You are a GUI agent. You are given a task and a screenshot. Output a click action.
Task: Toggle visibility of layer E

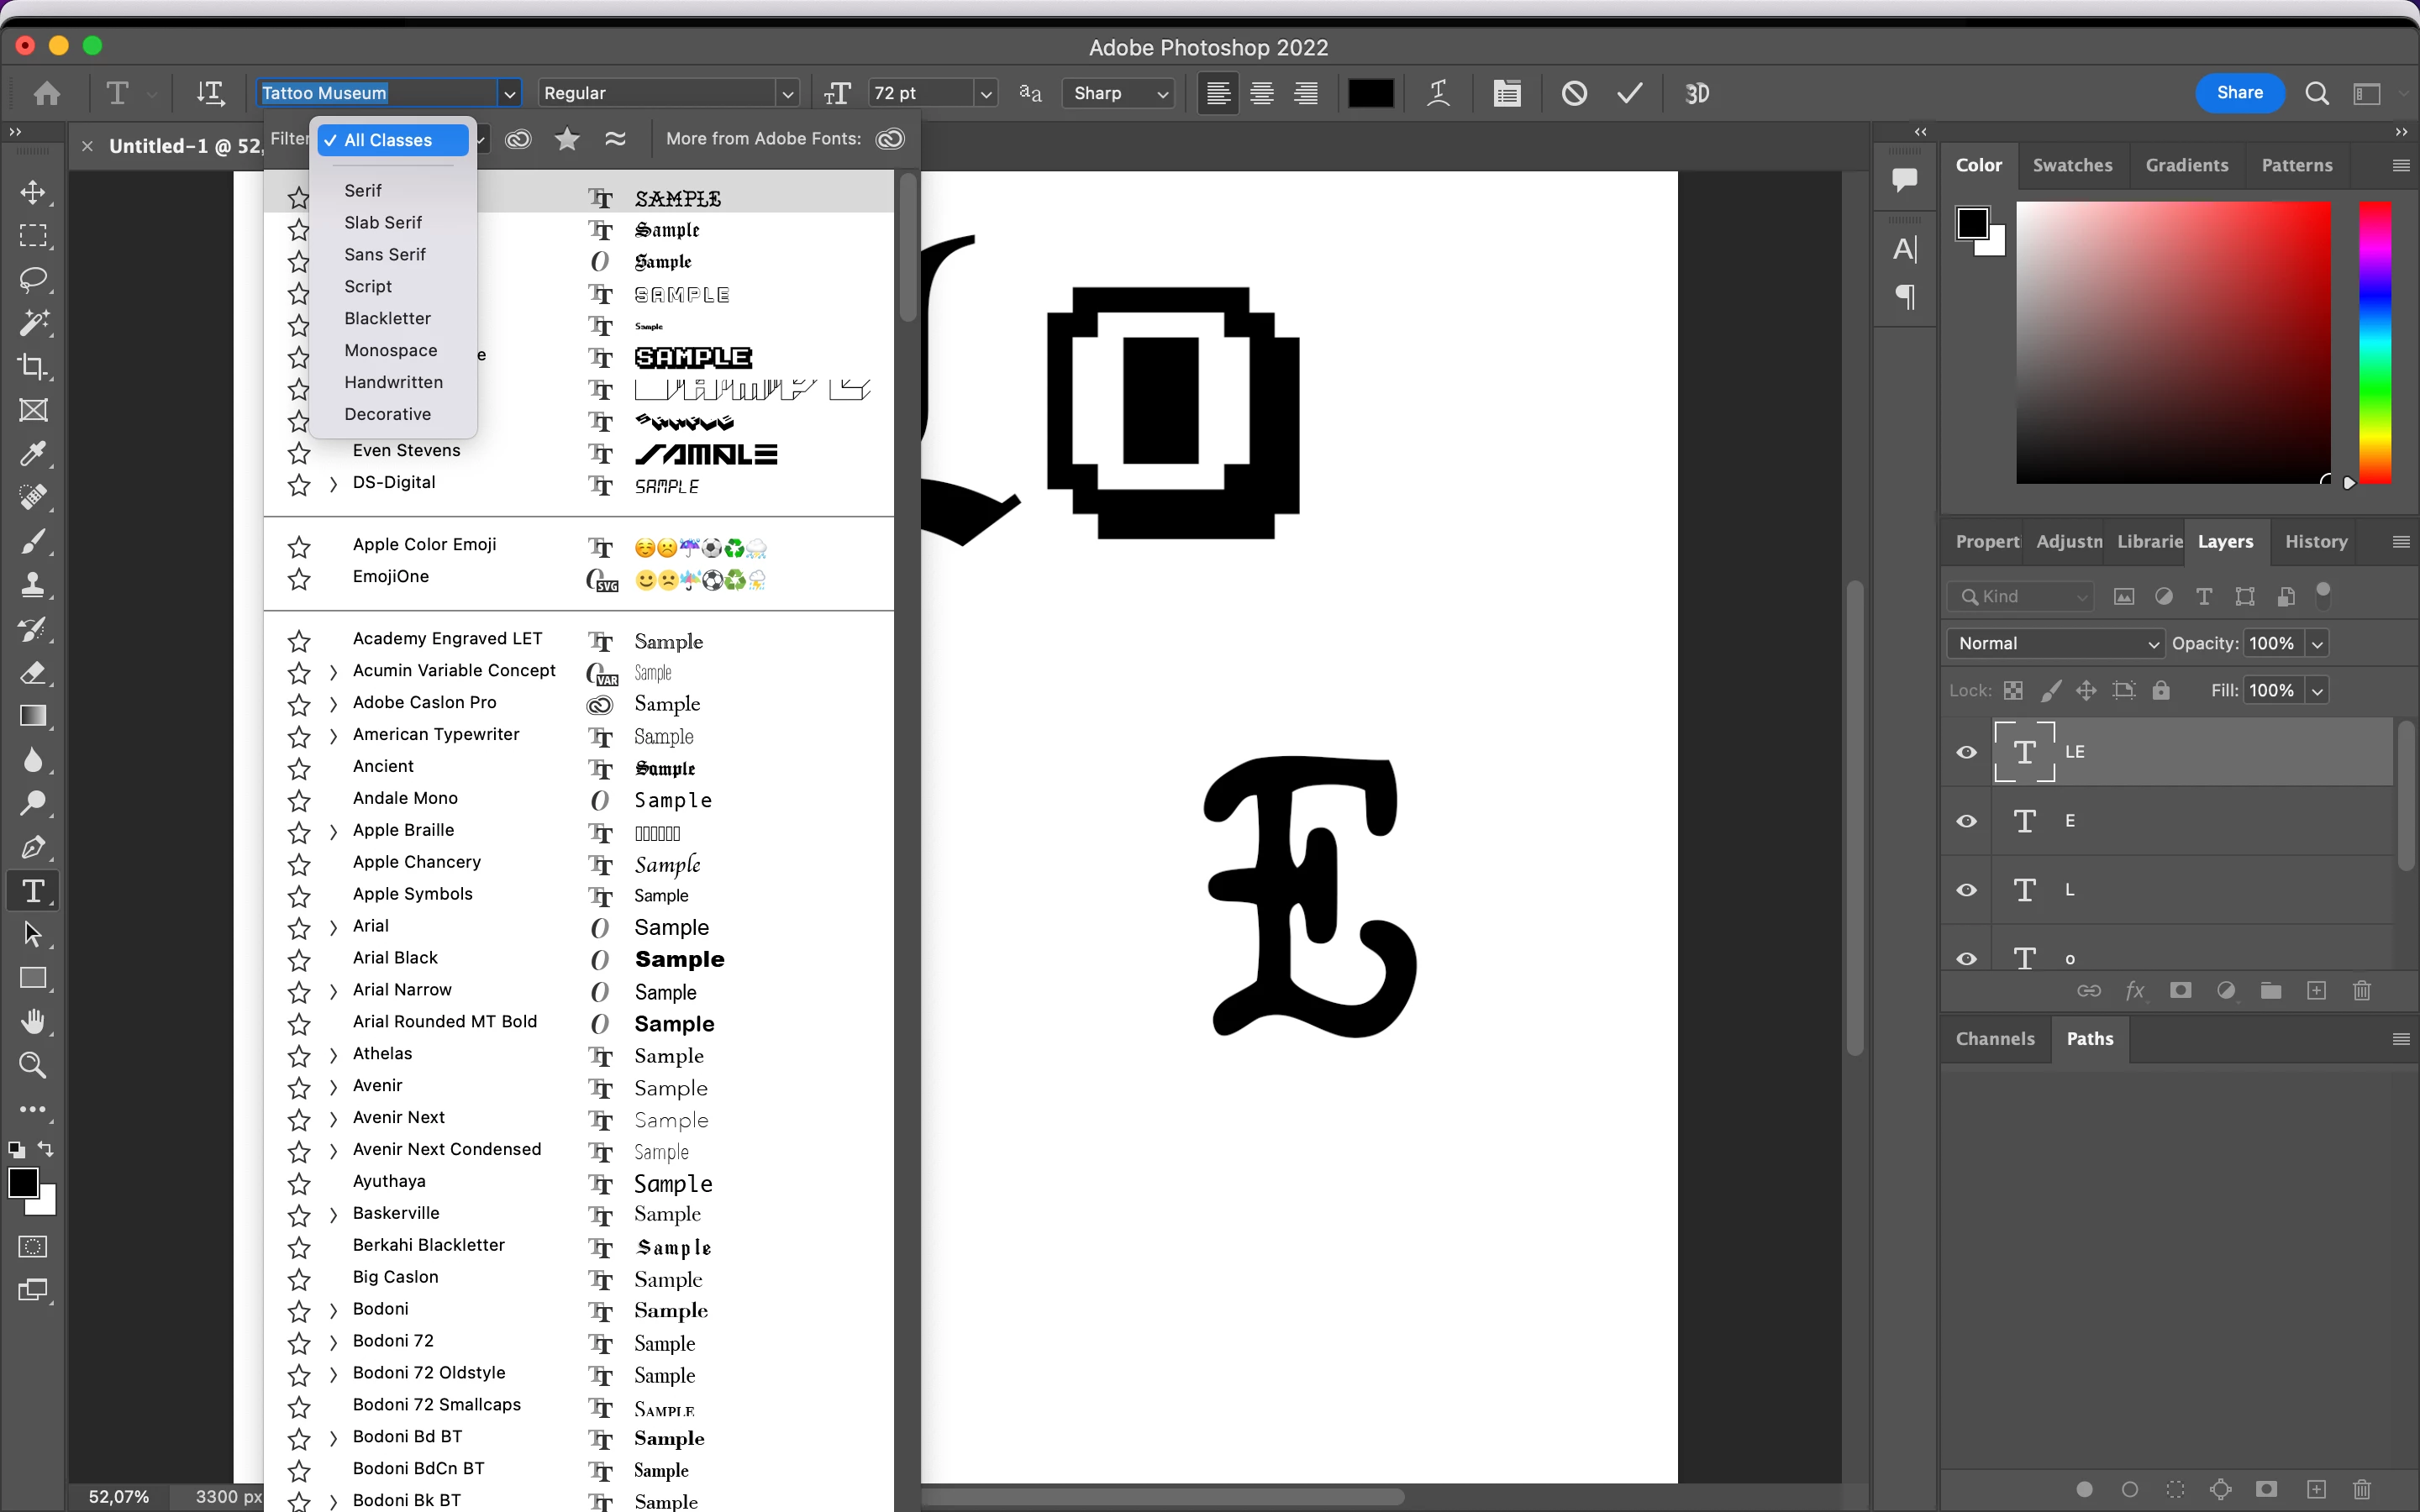pos(1966,821)
